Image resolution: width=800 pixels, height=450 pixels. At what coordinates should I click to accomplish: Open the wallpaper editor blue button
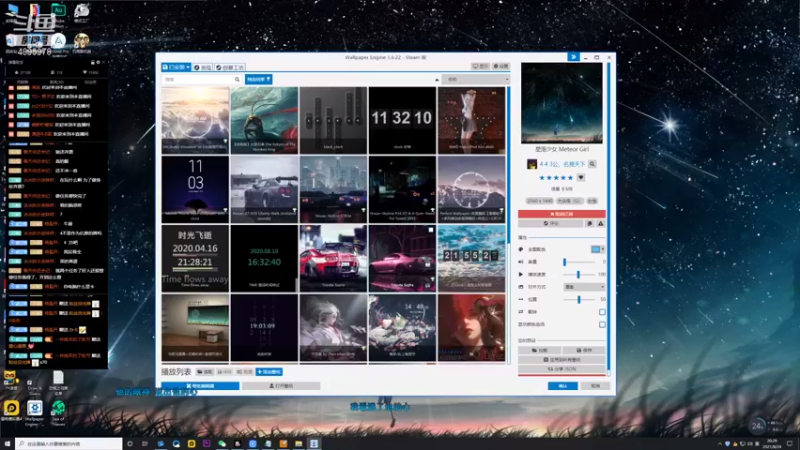(x=200, y=386)
